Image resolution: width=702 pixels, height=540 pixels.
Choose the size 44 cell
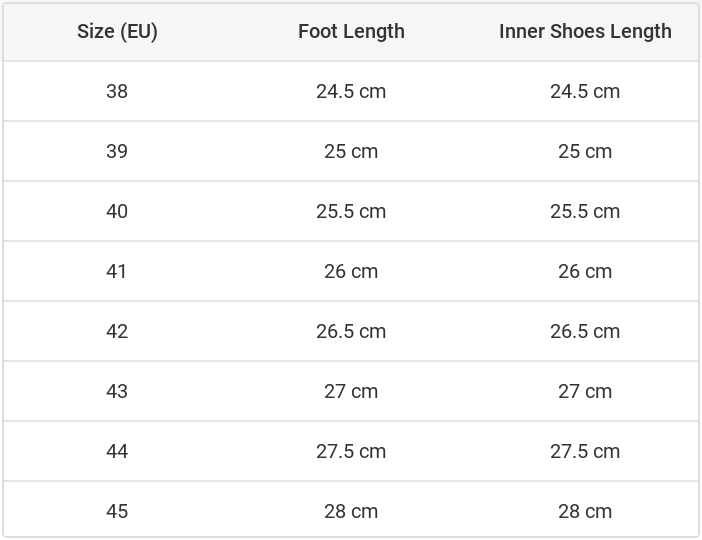point(117,451)
